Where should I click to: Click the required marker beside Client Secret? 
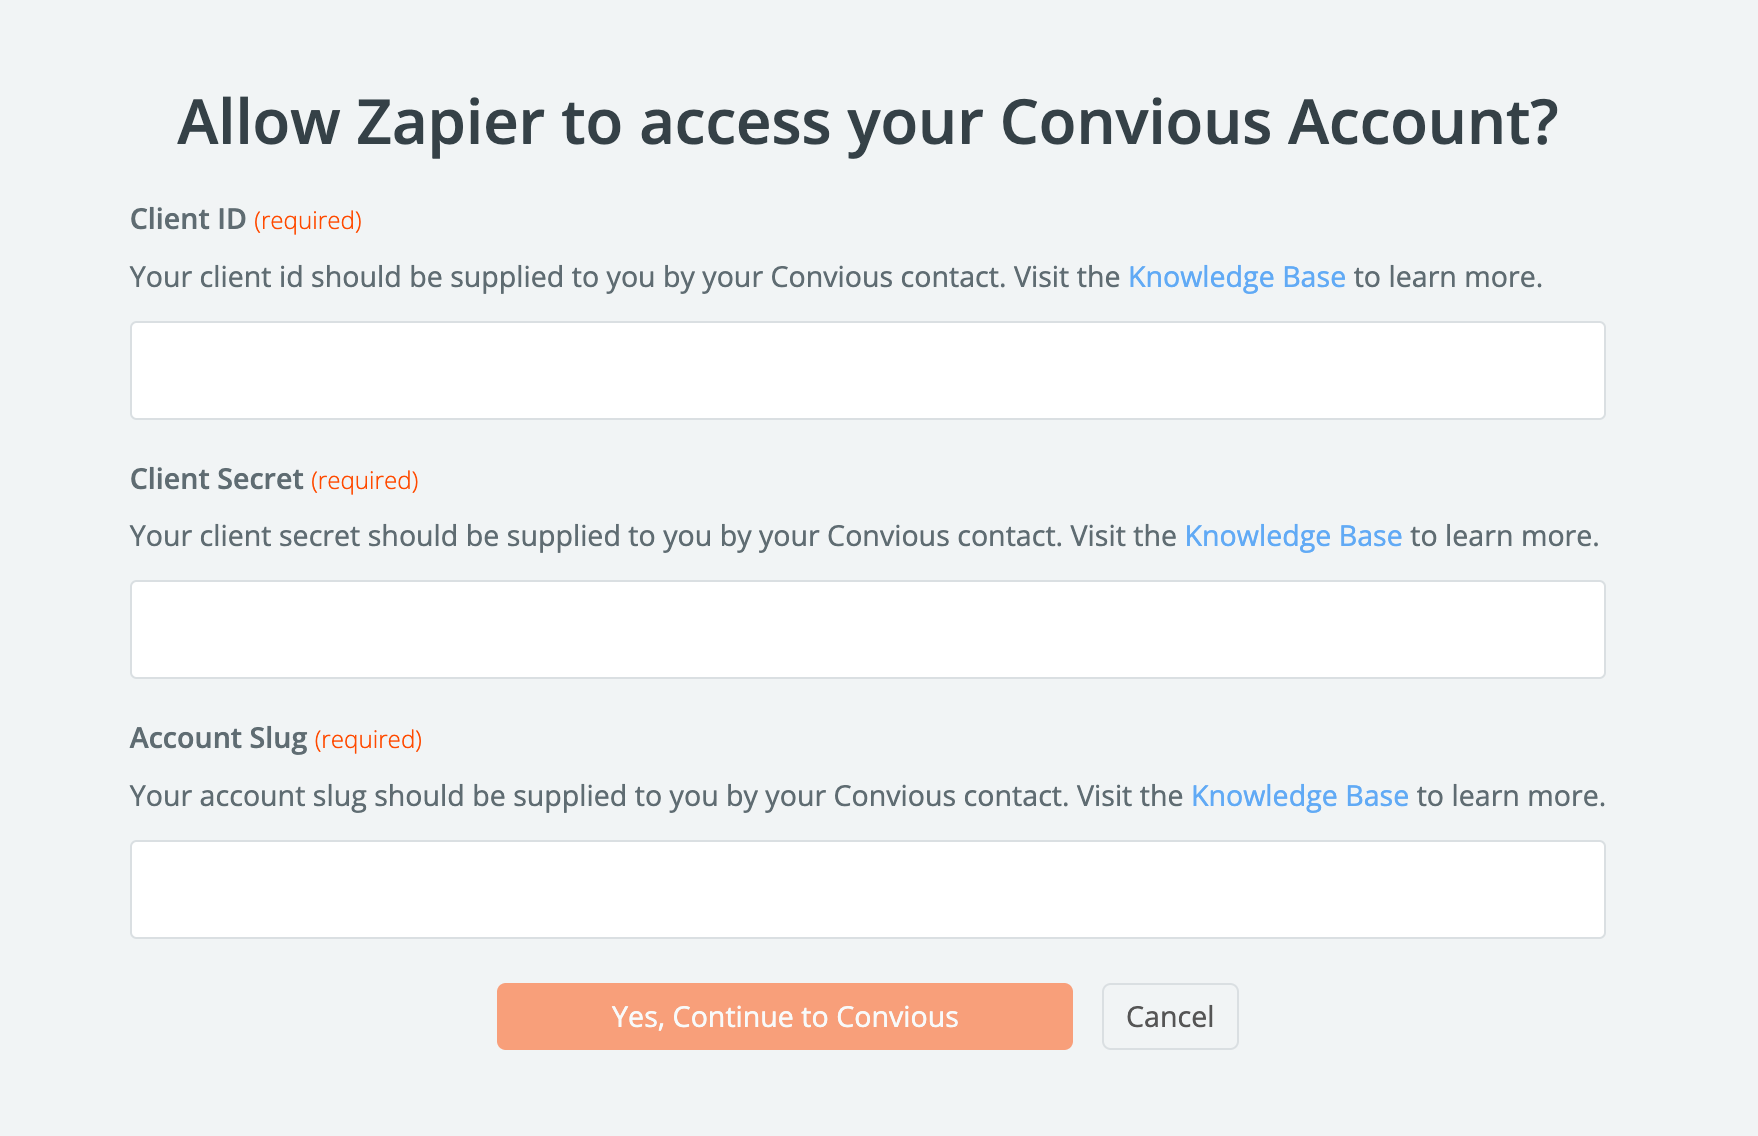(364, 480)
